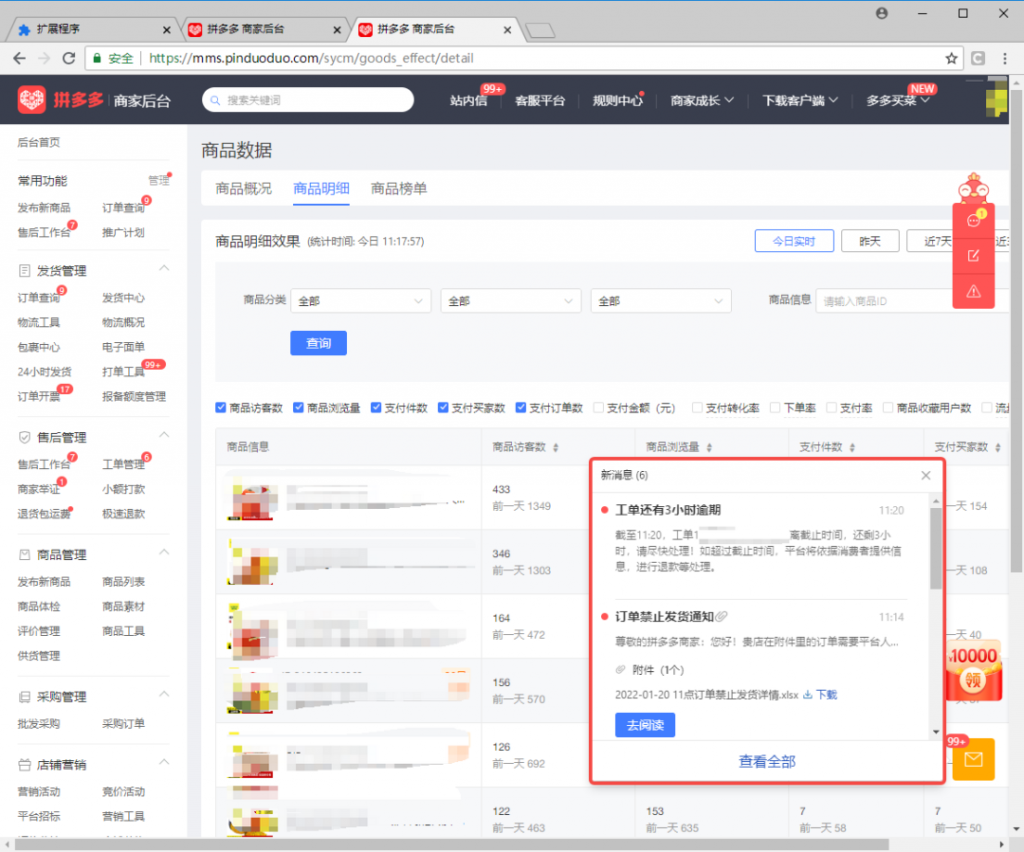Close the 新消息 notification popup
Screen dimensions: 1024x852
tap(926, 476)
